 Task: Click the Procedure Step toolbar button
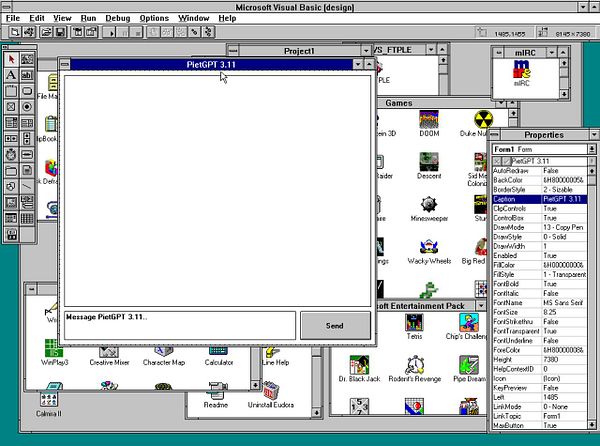click(x=208, y=32)
